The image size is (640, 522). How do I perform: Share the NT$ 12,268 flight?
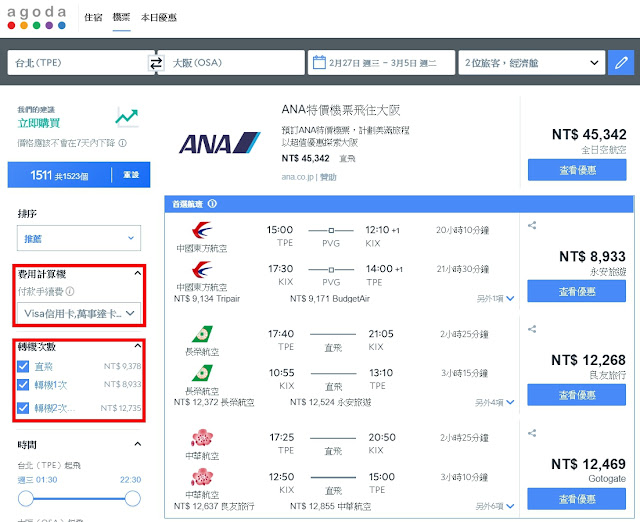click(532, 329)
